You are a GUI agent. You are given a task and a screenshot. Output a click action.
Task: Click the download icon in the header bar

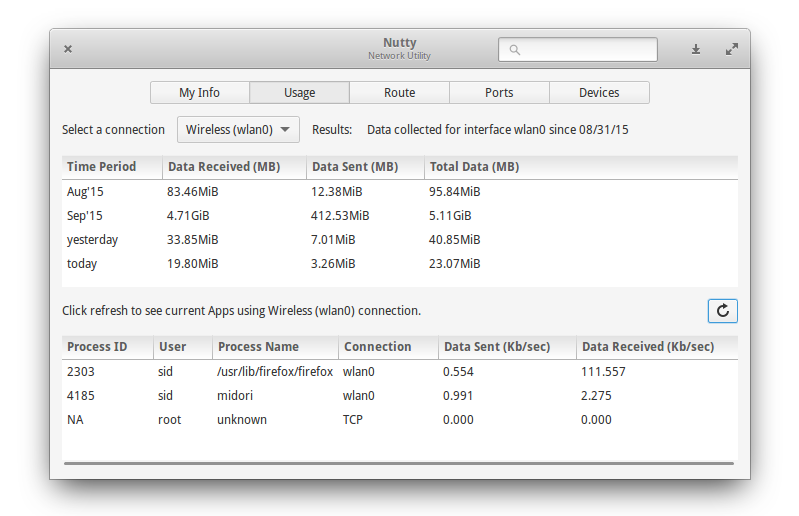coord(696,49)
